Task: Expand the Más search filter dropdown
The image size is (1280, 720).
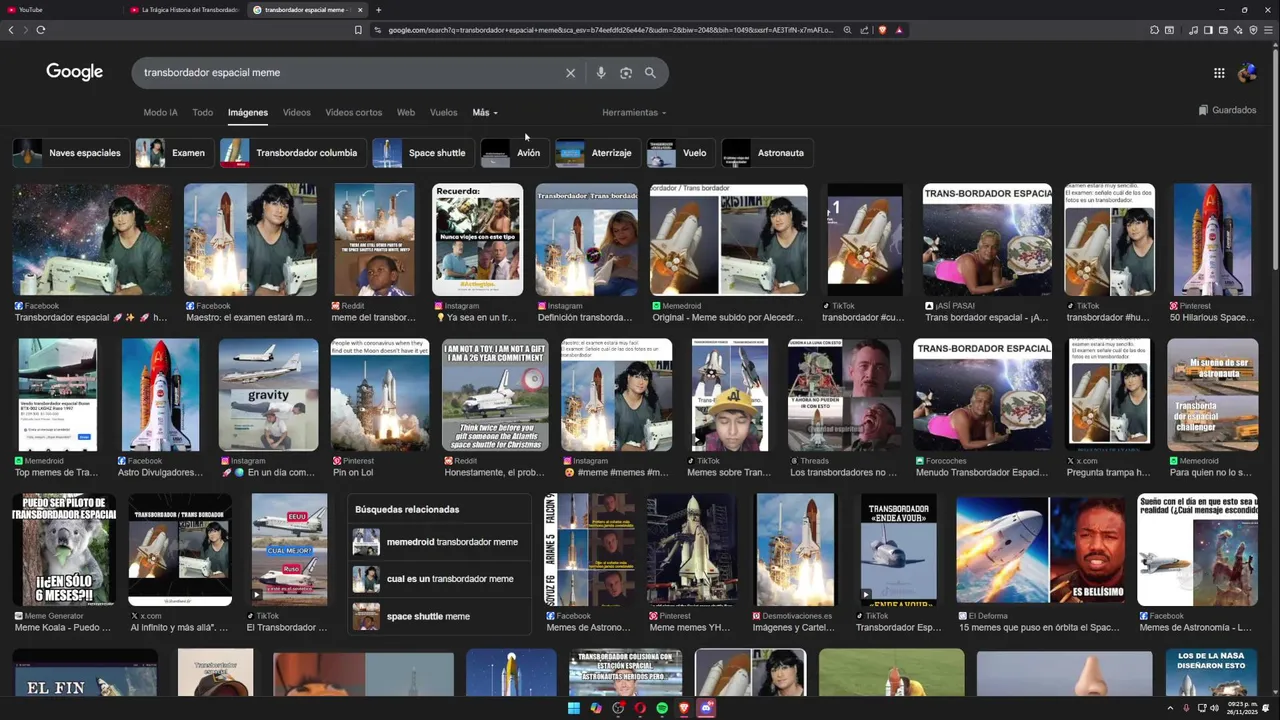Action: pos(485,113)
